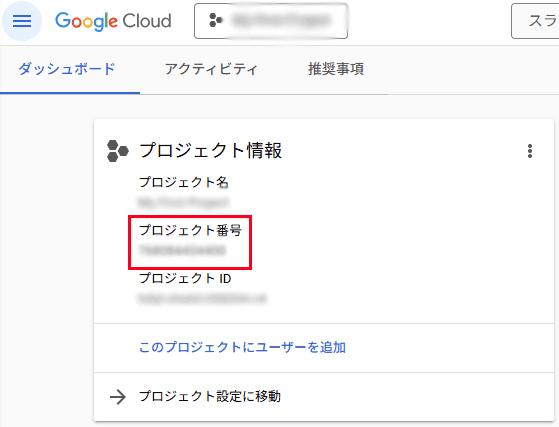Click the arrow icon beside プロジェクト設定に移動
Image resolution: width=559 pixels, height=427 pixels.
[x=118, y=397]
